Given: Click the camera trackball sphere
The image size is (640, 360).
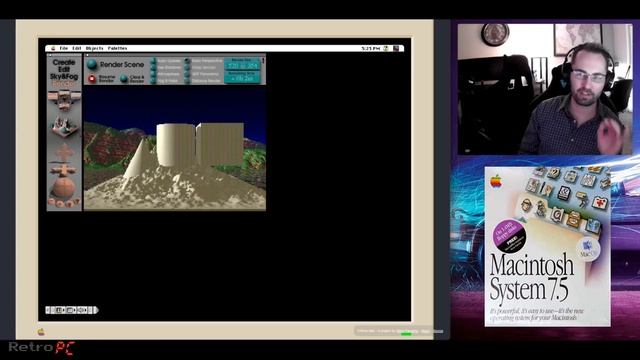Looking at the screenshot, I should point(64,188).
